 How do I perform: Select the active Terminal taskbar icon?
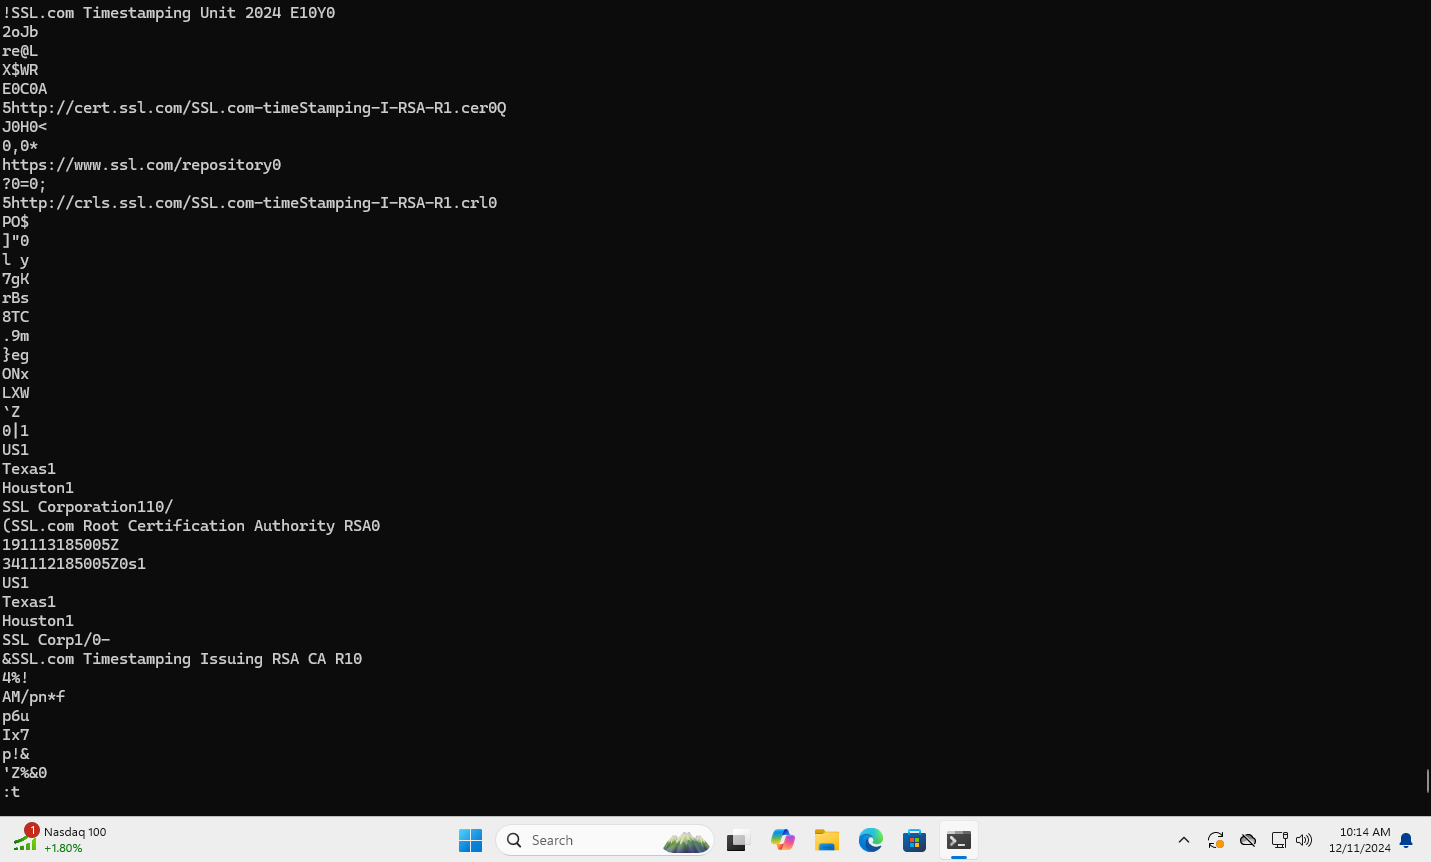pyautogui.click(x=958, y=840)
